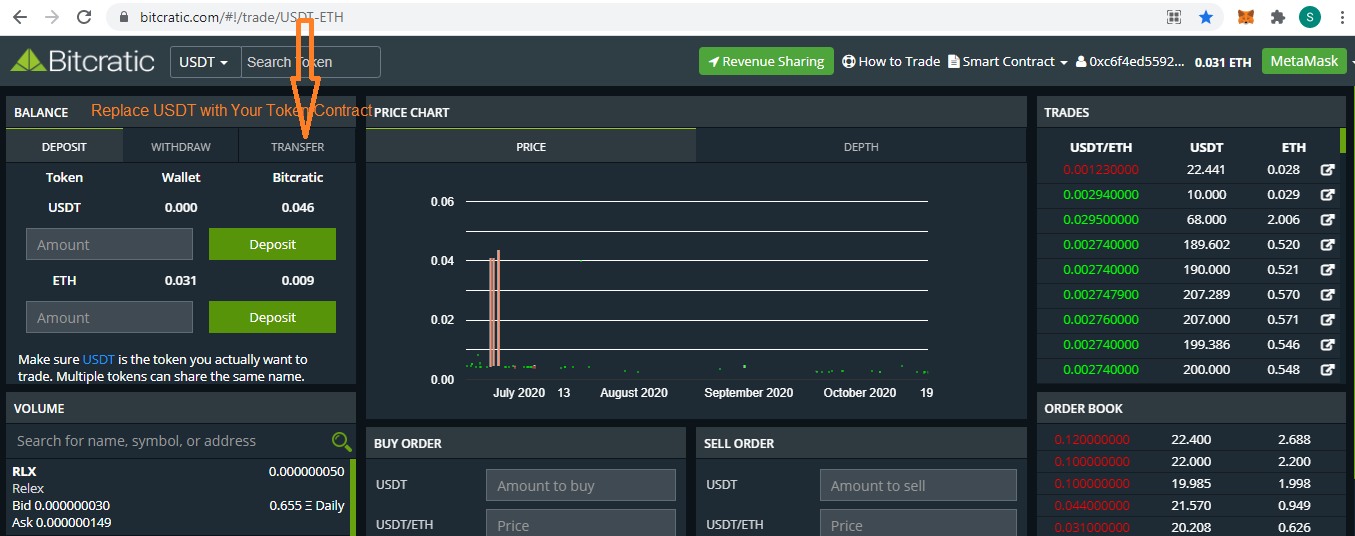
Task: Open Chrome three-dot menu
Action: (1341, 17)
